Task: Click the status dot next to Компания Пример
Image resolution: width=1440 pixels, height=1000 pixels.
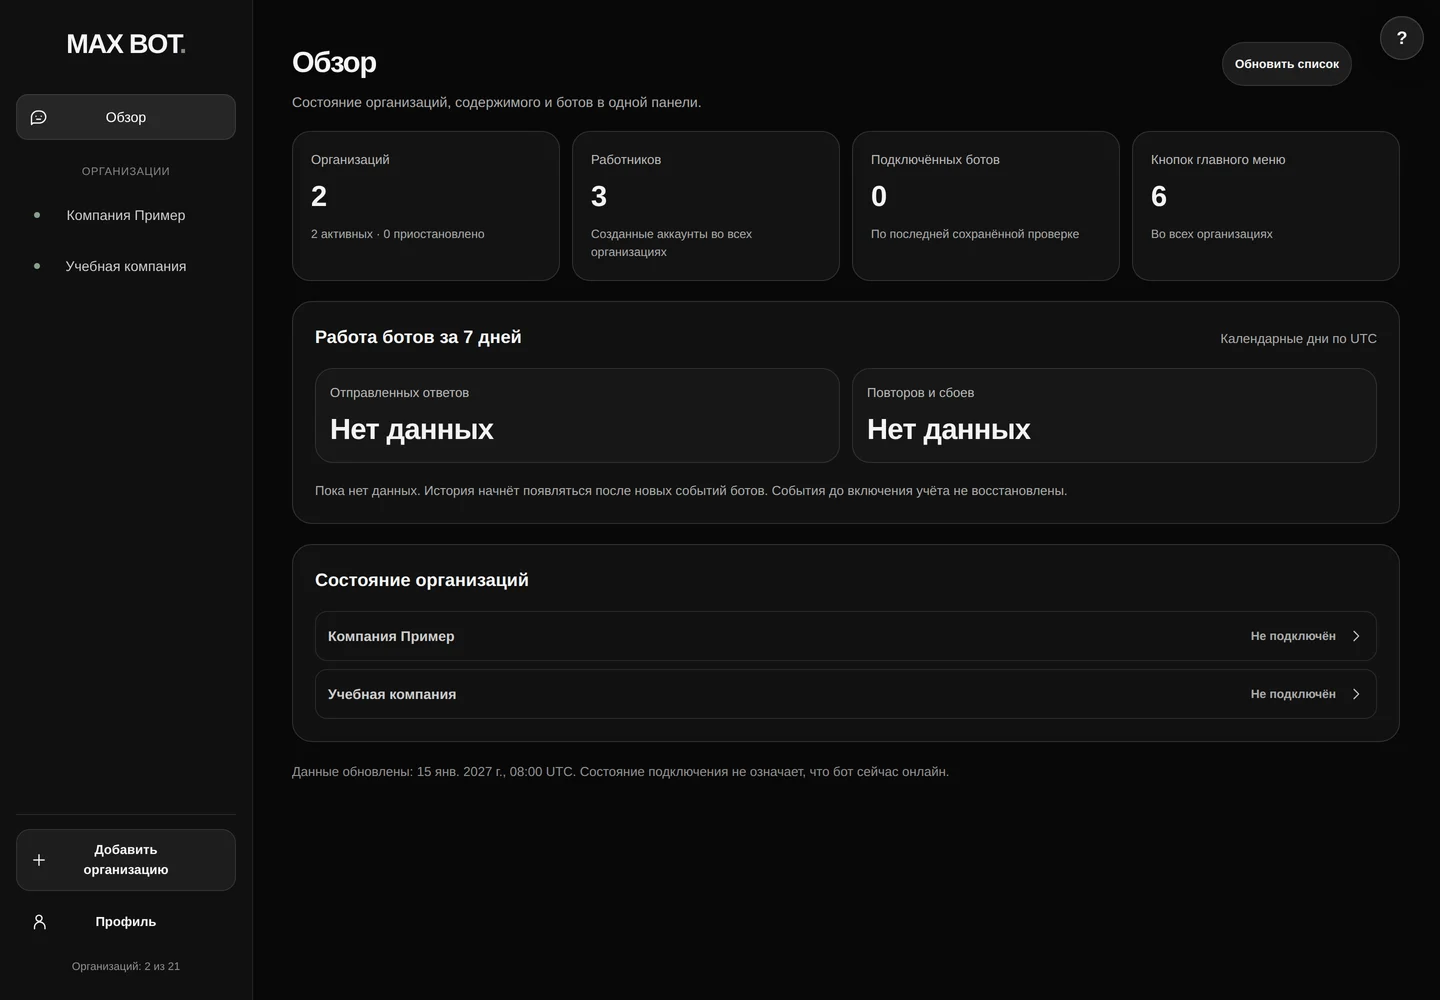Action: pos(37,215)
